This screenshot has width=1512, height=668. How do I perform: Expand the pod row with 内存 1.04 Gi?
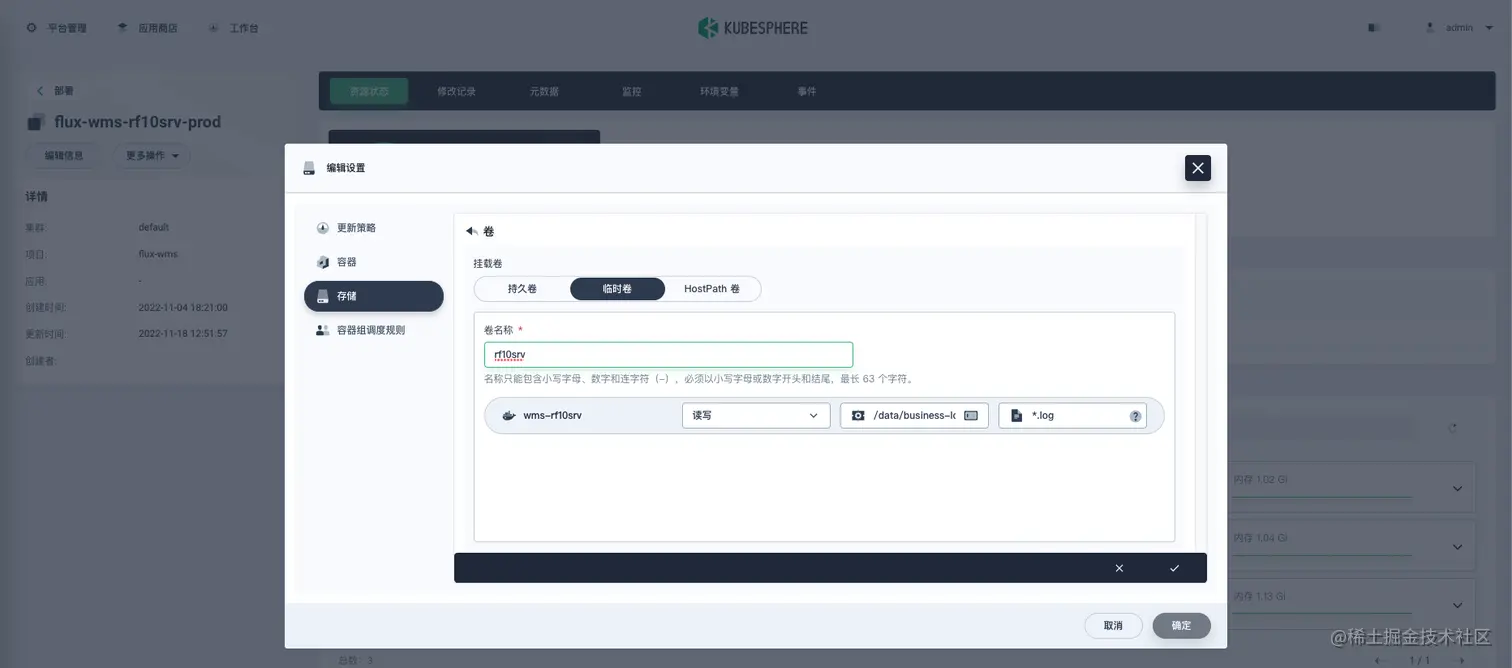pyautogui.click(x=1457, y=547)
